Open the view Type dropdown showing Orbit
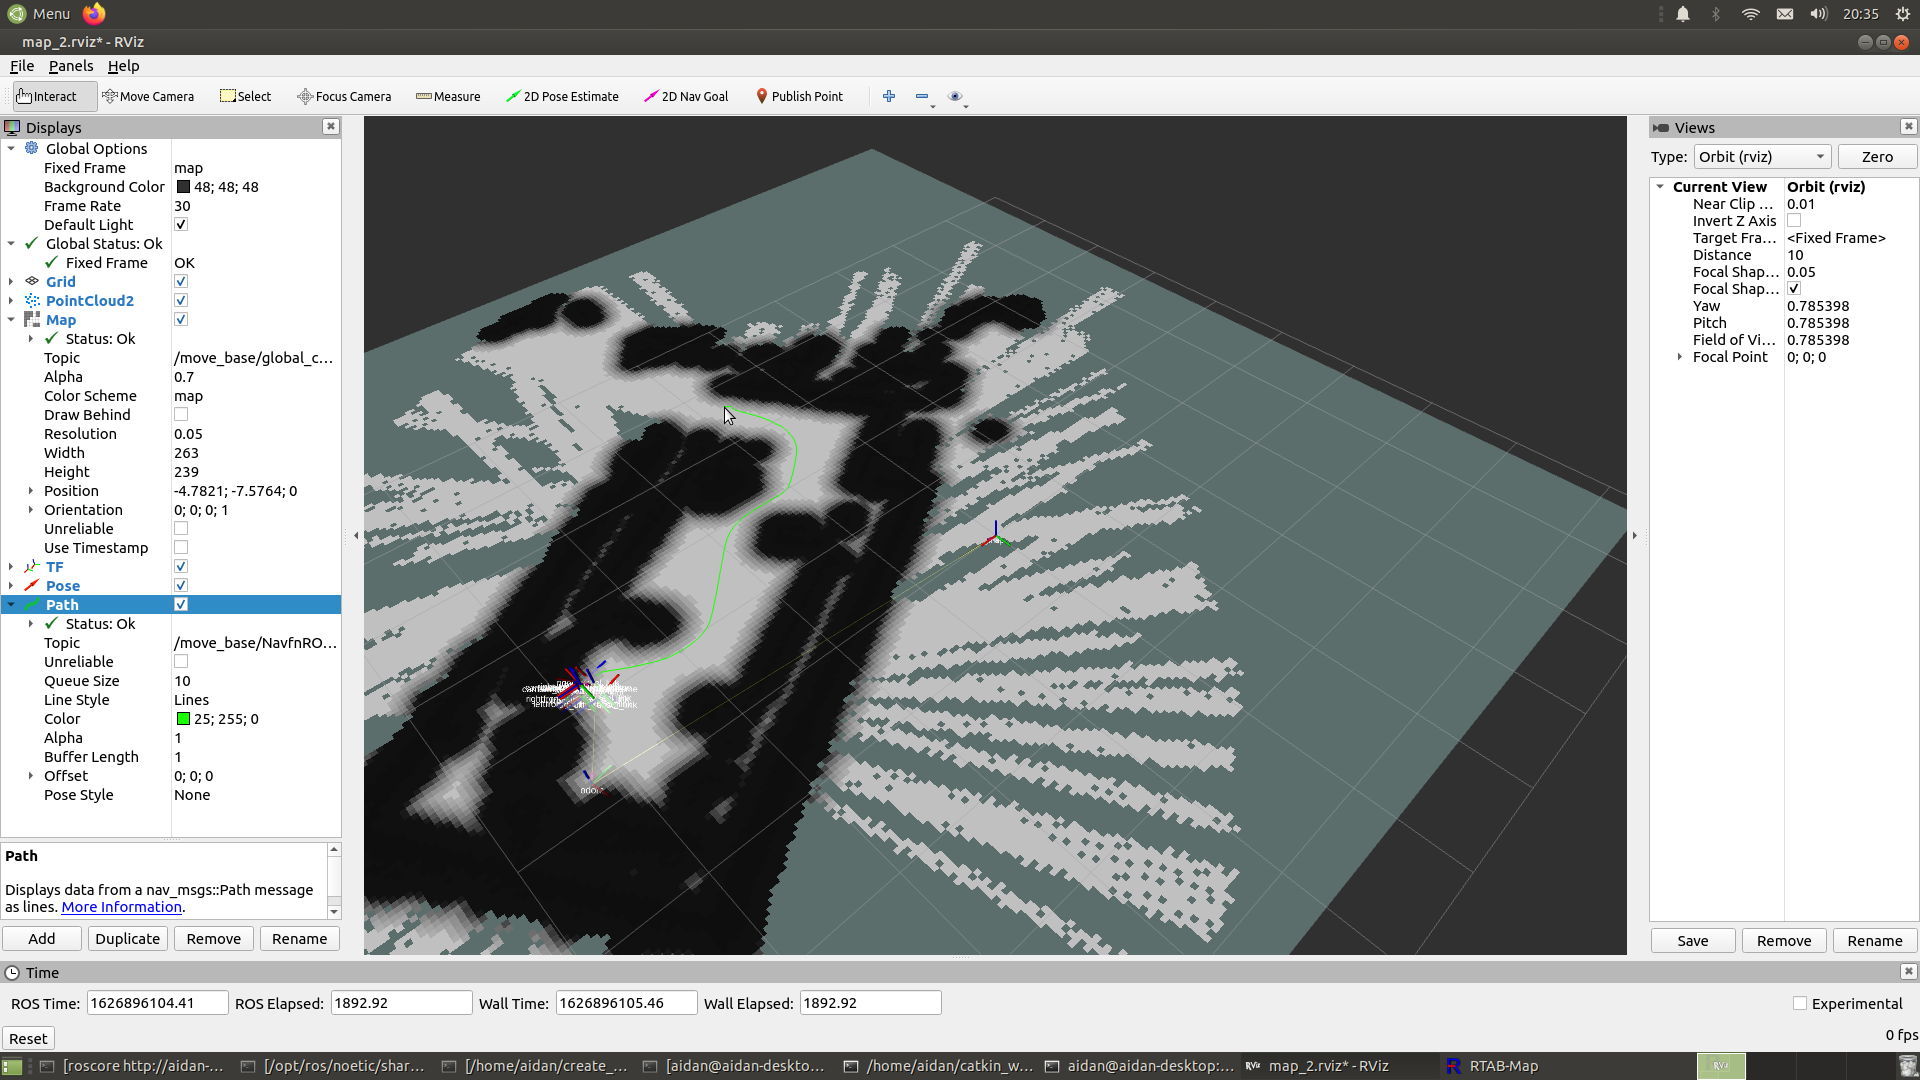 pyautogui.click(x=1763, y=156)
